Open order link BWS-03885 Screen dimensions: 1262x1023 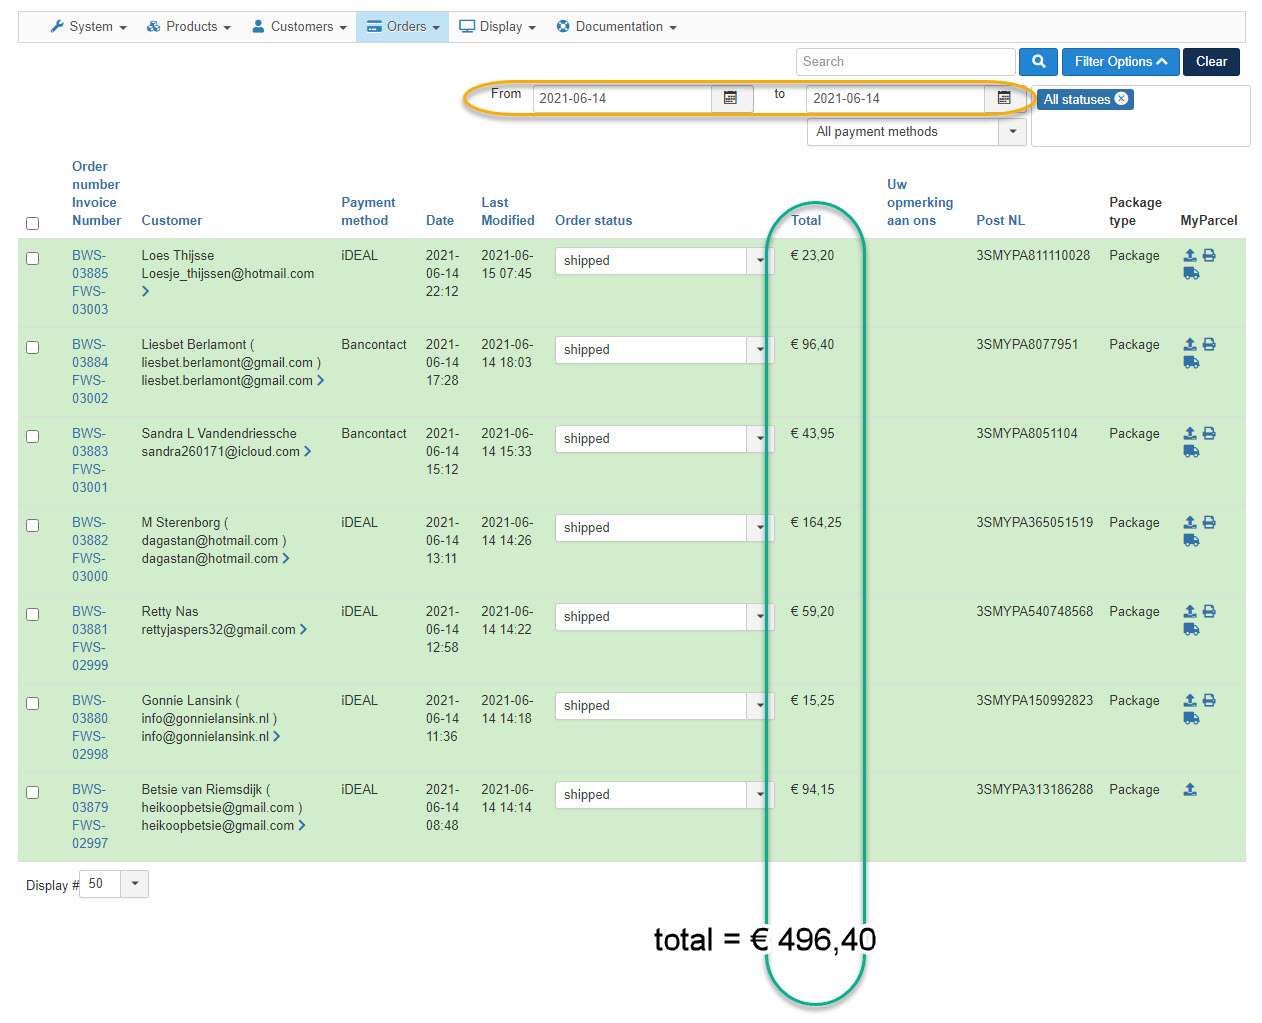[x=90, y=264]
